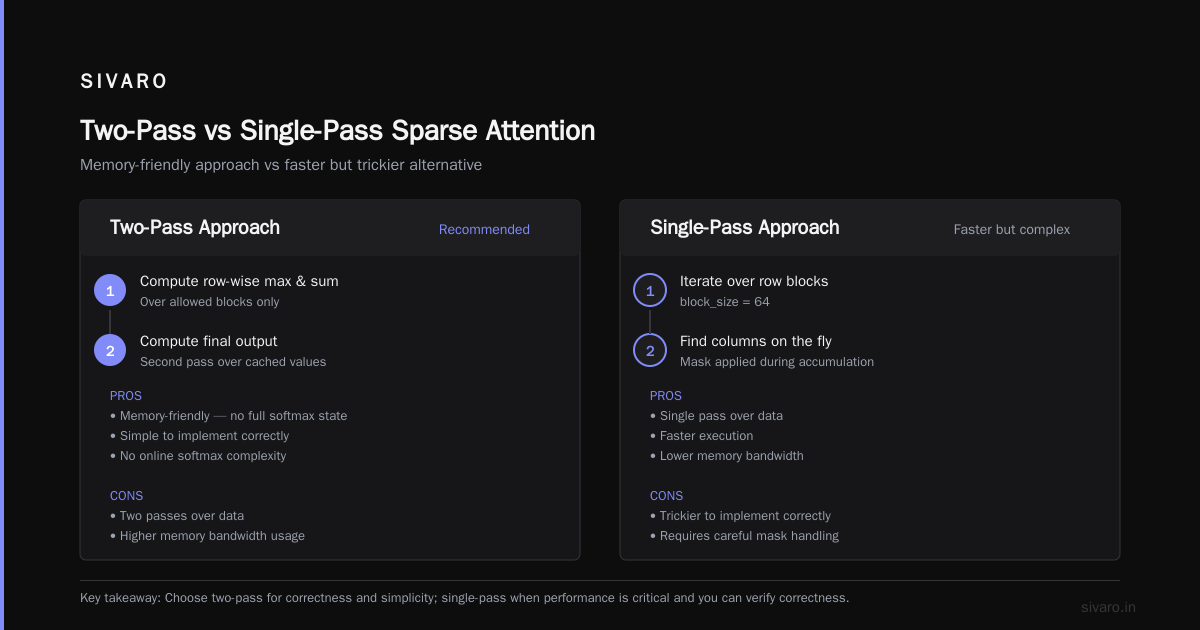The height and width of the screenshot is (630, 1200).
Task: Click the 'Key takeaway' footer text
Action: pos(464,598)
